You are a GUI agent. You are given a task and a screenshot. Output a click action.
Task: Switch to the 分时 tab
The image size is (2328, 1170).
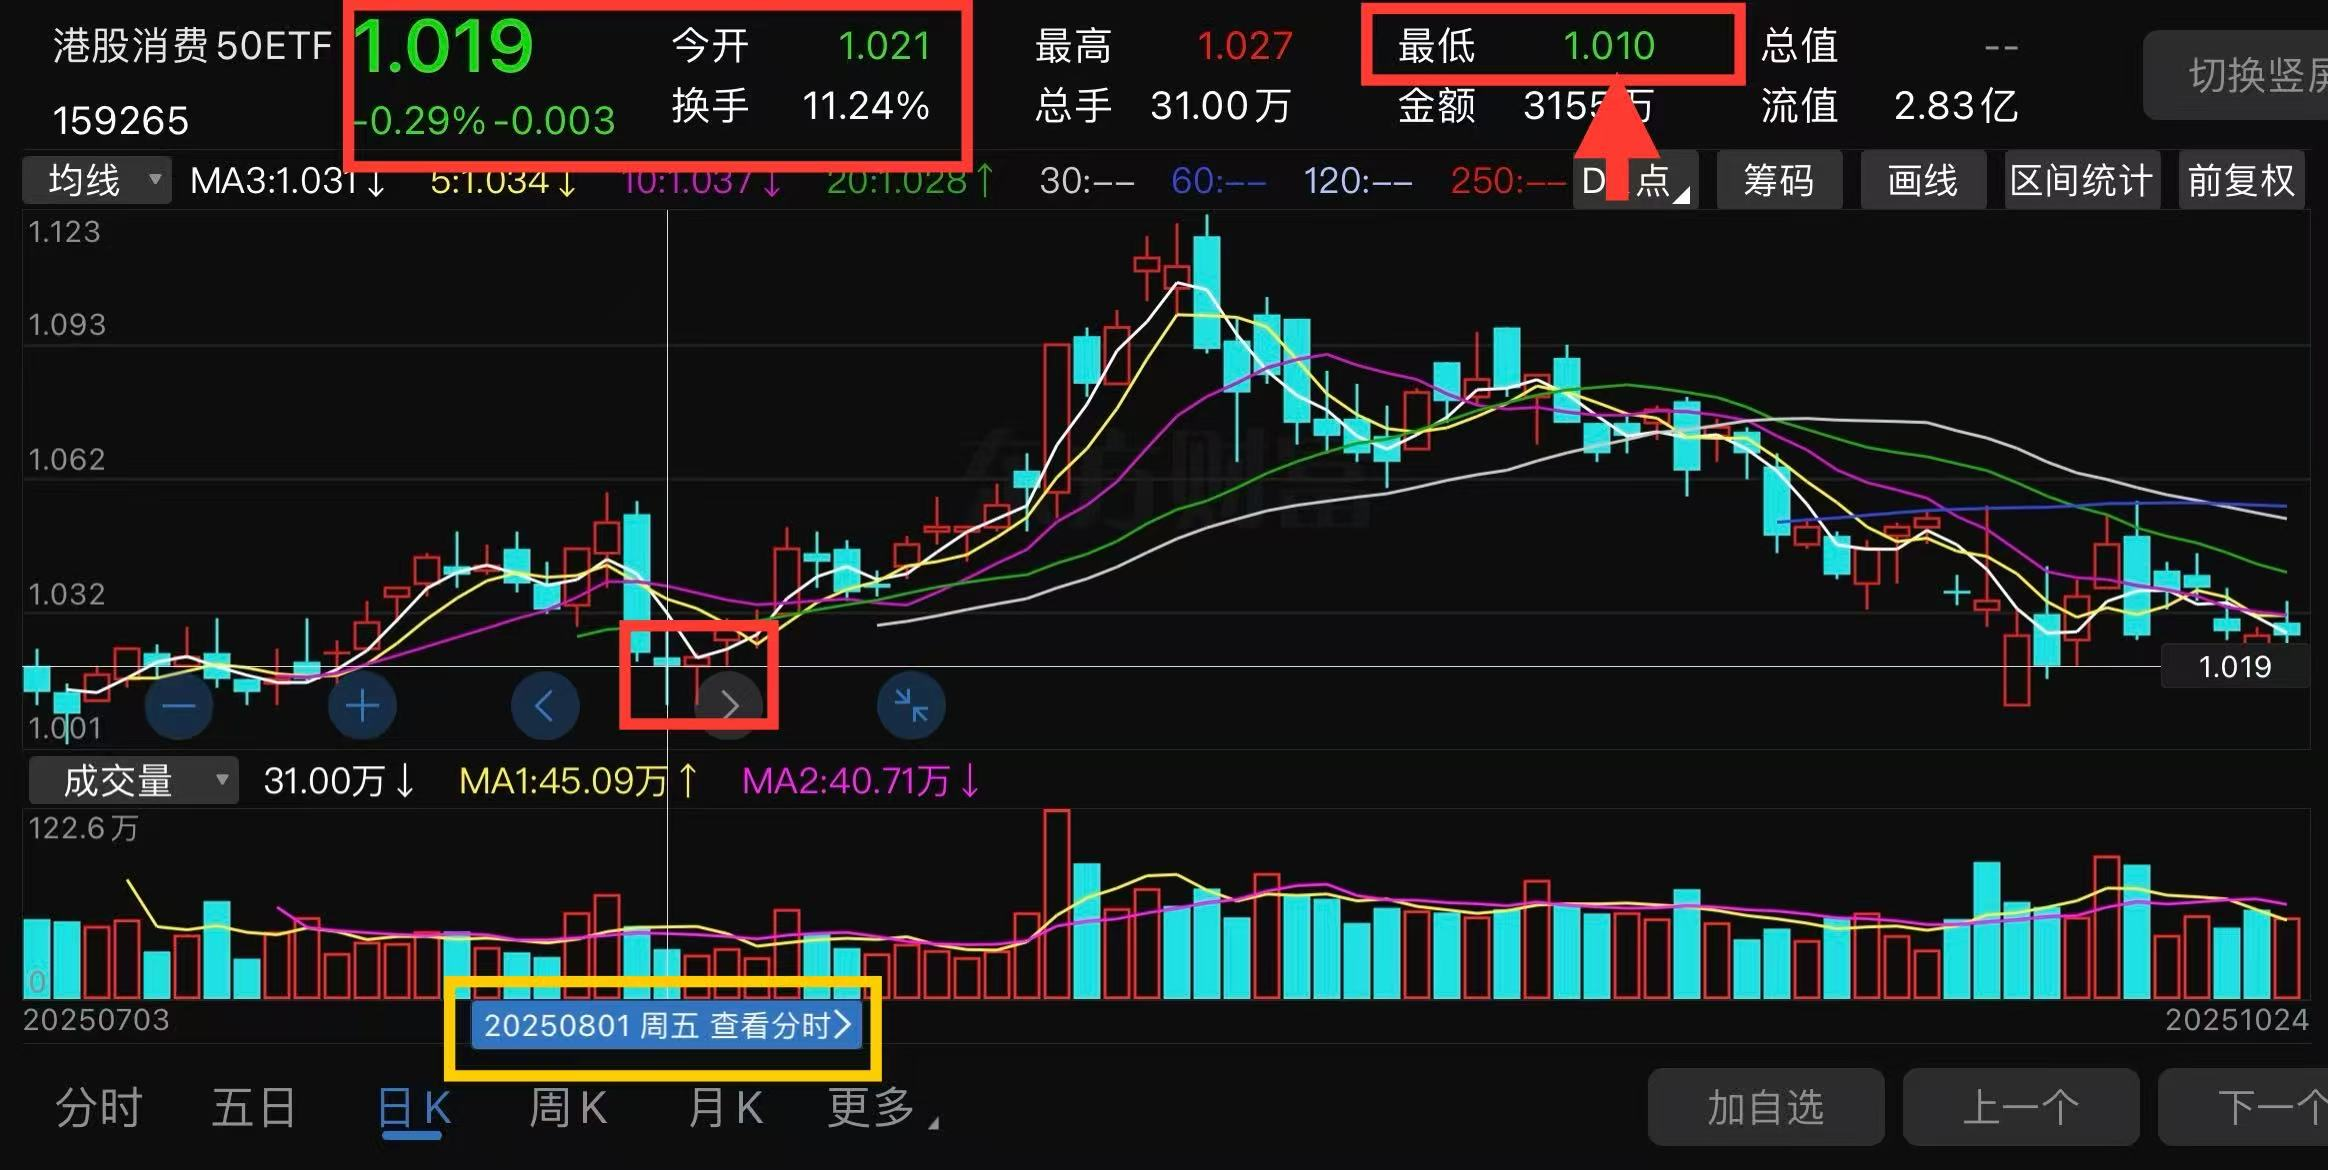(x=99, y=1108)
